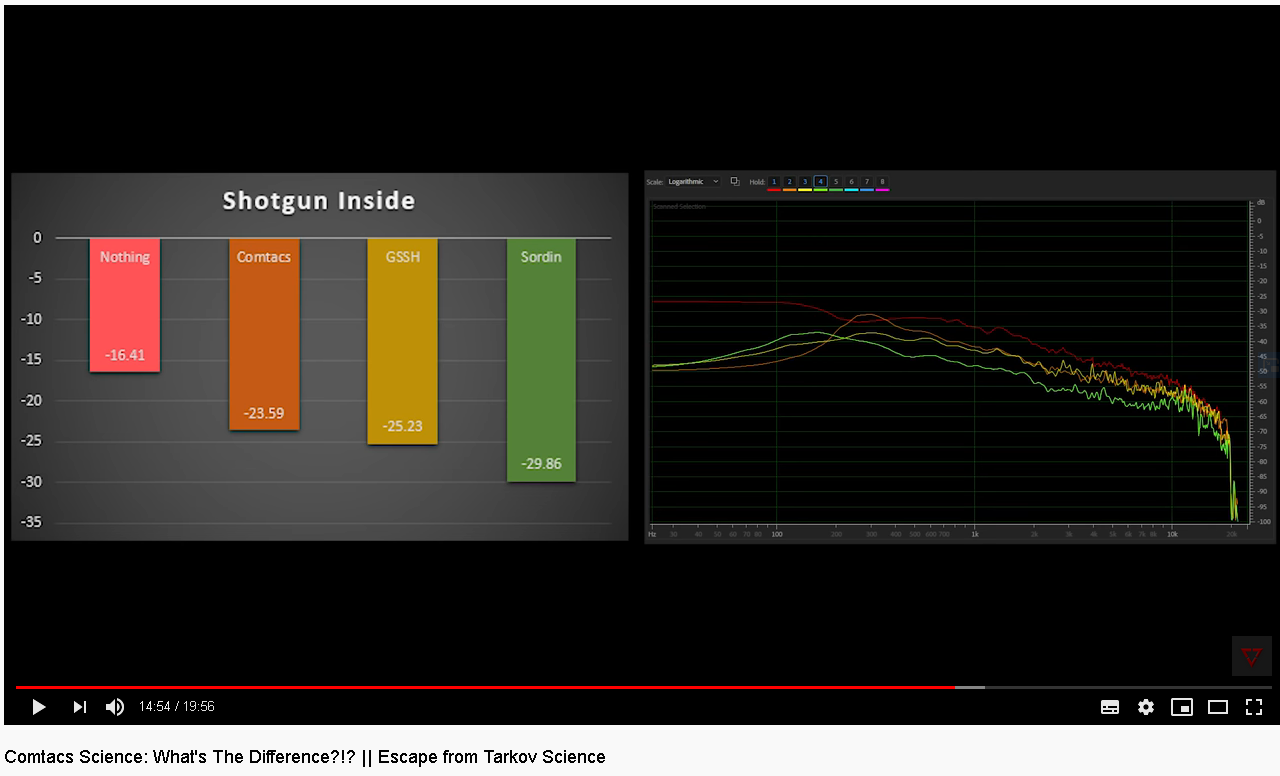The width and height of the screenshot is (1280, 776).
Task: Click the channel watermark triangle logo
Action: (x=1252, y=656)
